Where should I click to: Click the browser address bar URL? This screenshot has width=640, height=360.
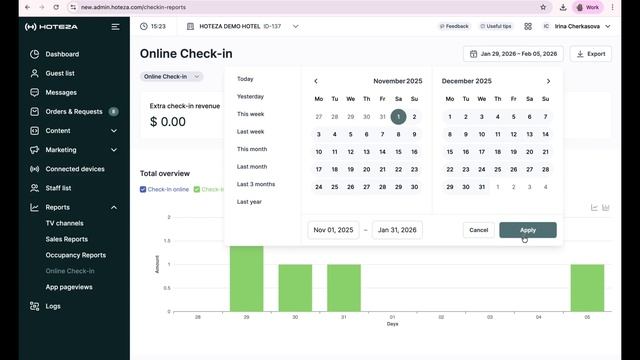133,7
